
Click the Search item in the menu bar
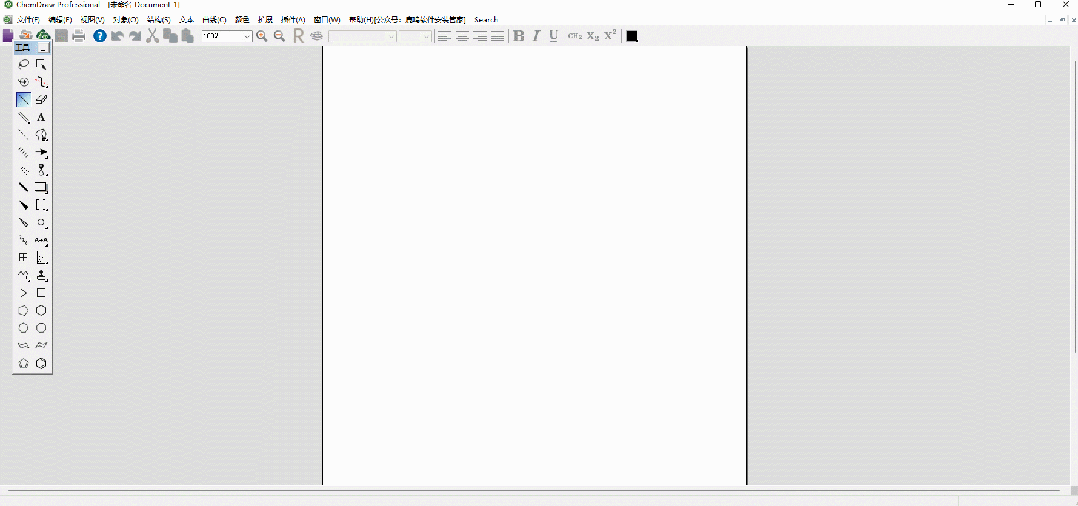click(x=485, y=19)
